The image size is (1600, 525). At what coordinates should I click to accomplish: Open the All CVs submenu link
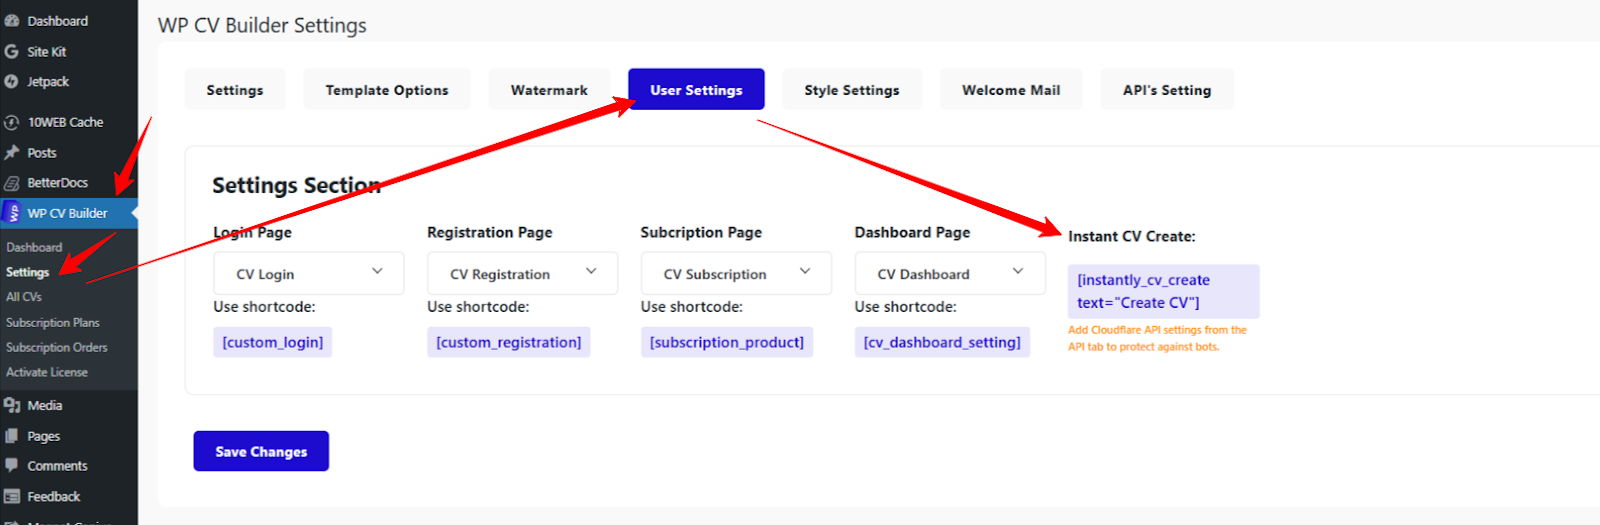point(24,297)
